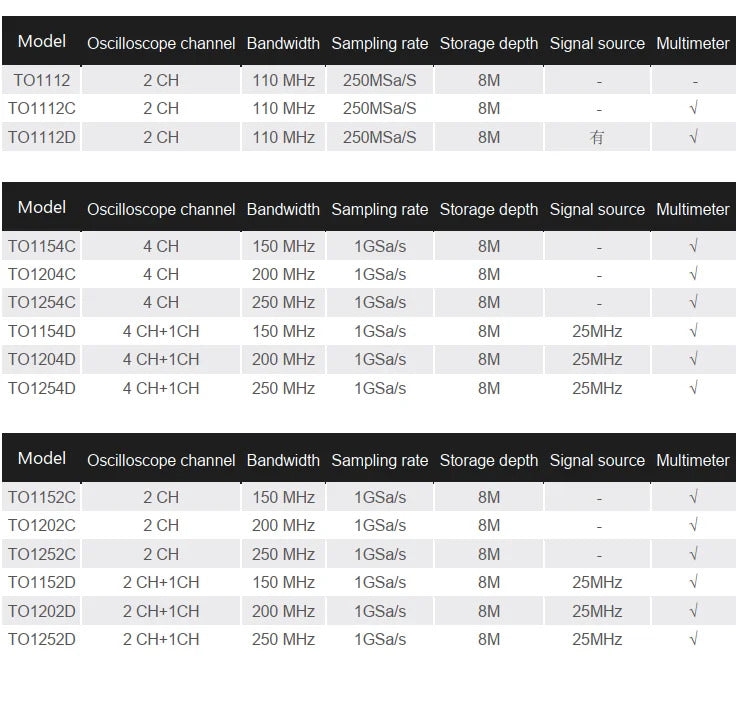
Task: Click the Model header of the top table
Action: [x=42, y=42]
